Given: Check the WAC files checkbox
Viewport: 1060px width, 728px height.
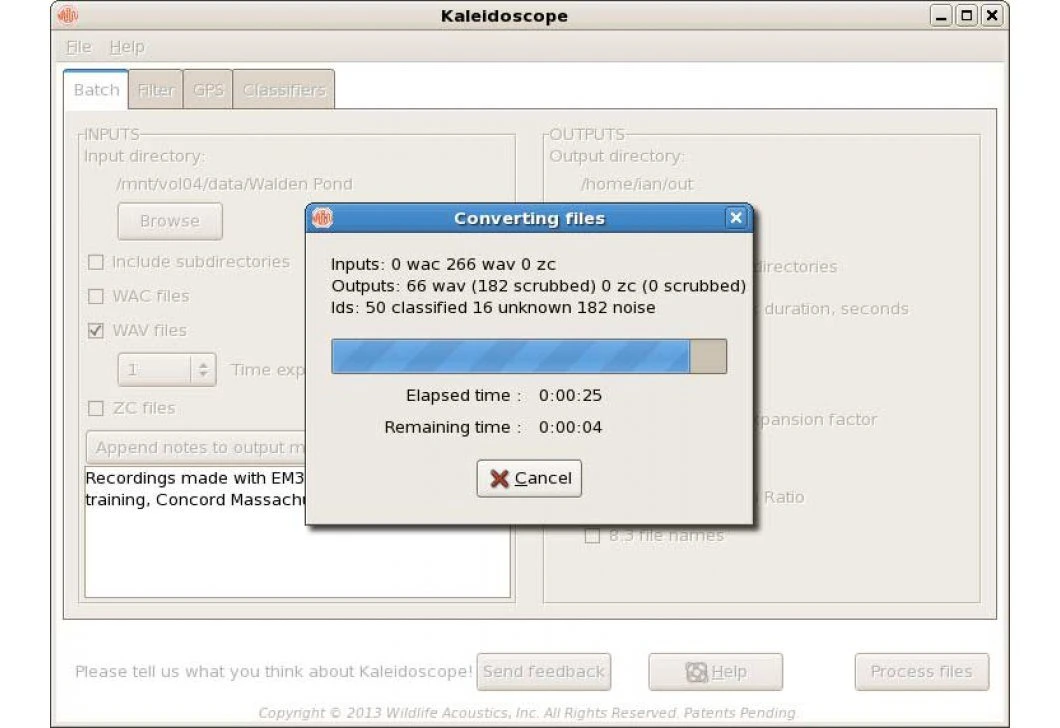Looking at the screenshot, I should pyautogui.click(x=96, y=296).
